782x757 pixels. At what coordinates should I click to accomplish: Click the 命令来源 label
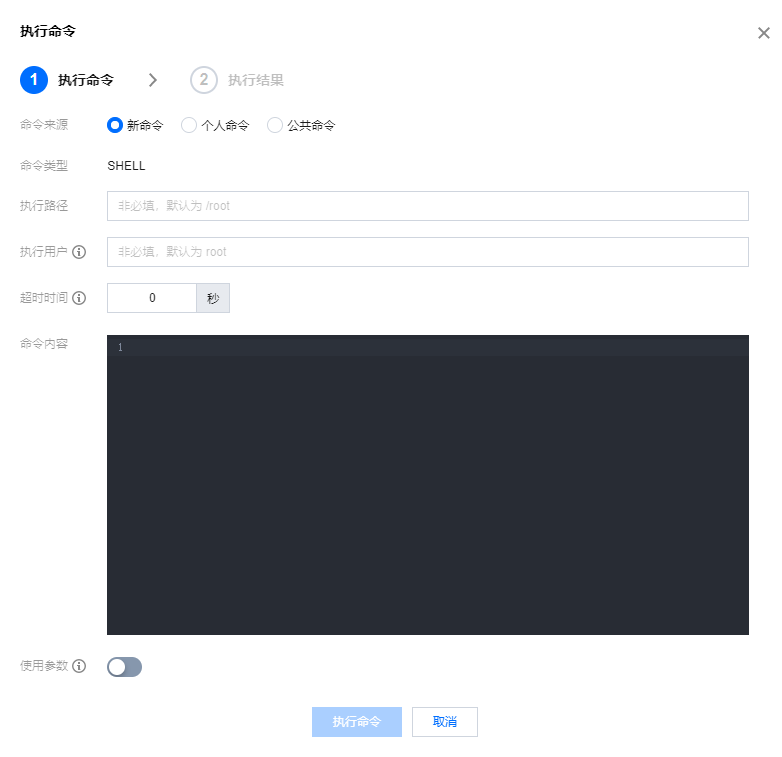44,125
